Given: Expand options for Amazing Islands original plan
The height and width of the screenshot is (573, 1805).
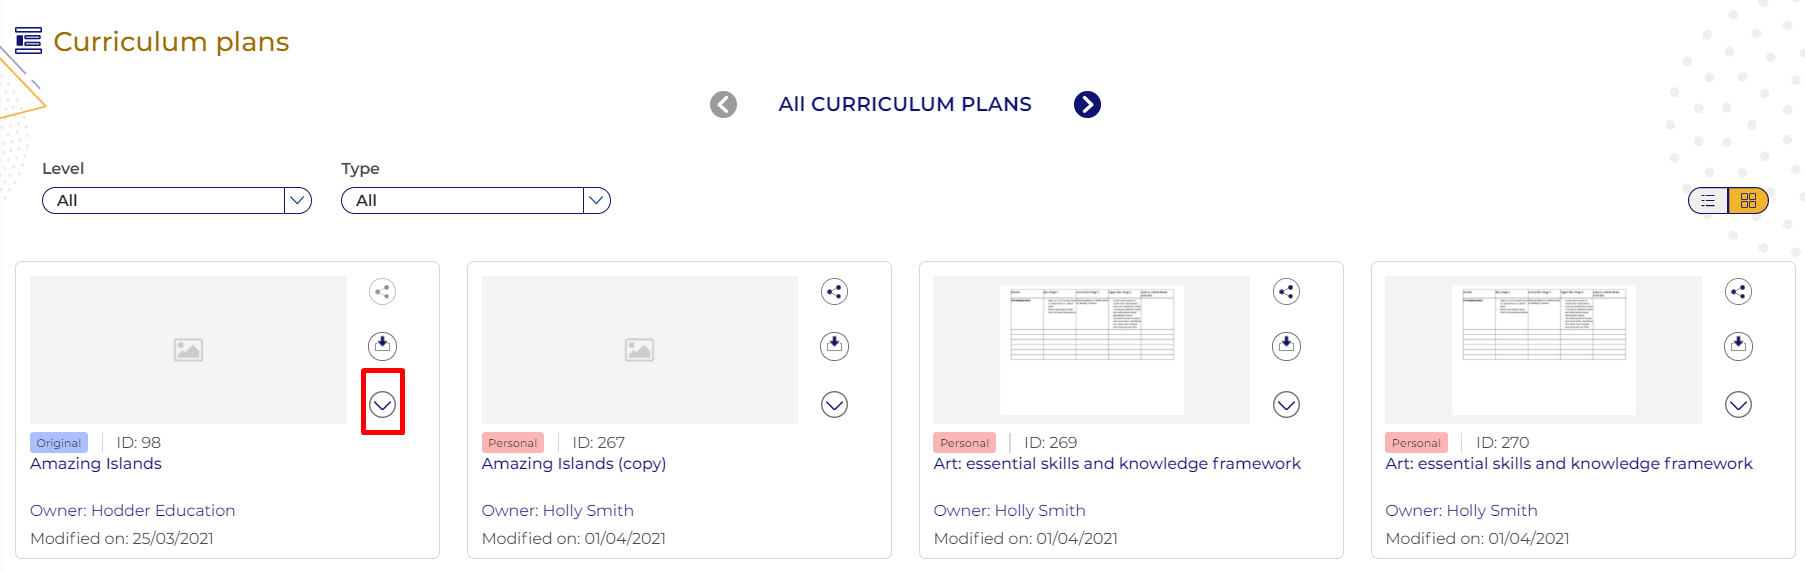Looking at the screenshot, I should [x=382, y=404].
